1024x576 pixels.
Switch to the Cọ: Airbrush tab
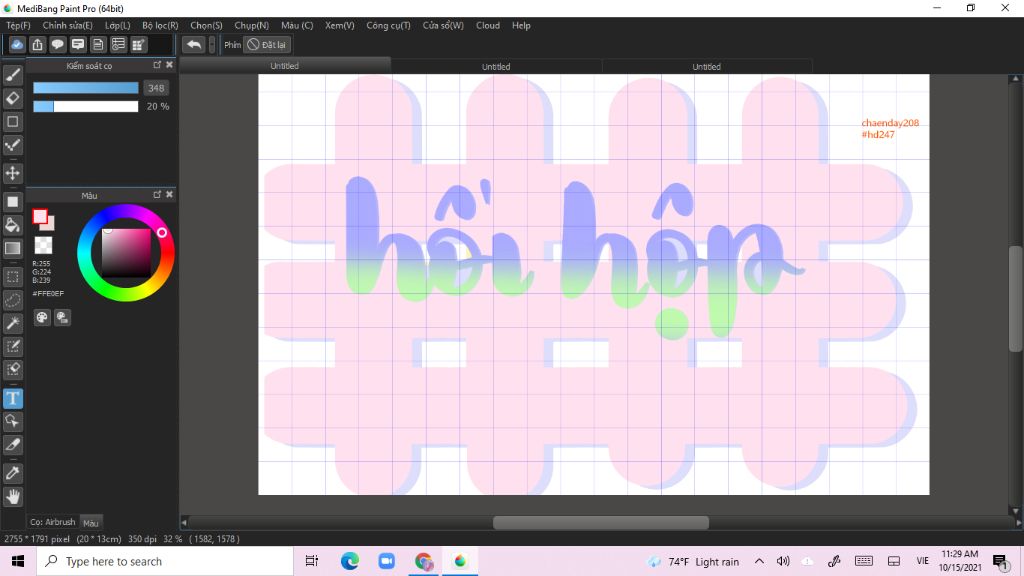click(52, 522)
